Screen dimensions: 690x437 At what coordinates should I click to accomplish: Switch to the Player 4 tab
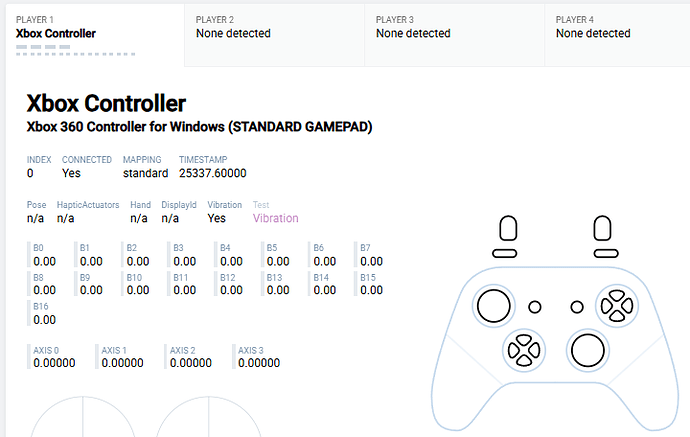coord(617,35)
